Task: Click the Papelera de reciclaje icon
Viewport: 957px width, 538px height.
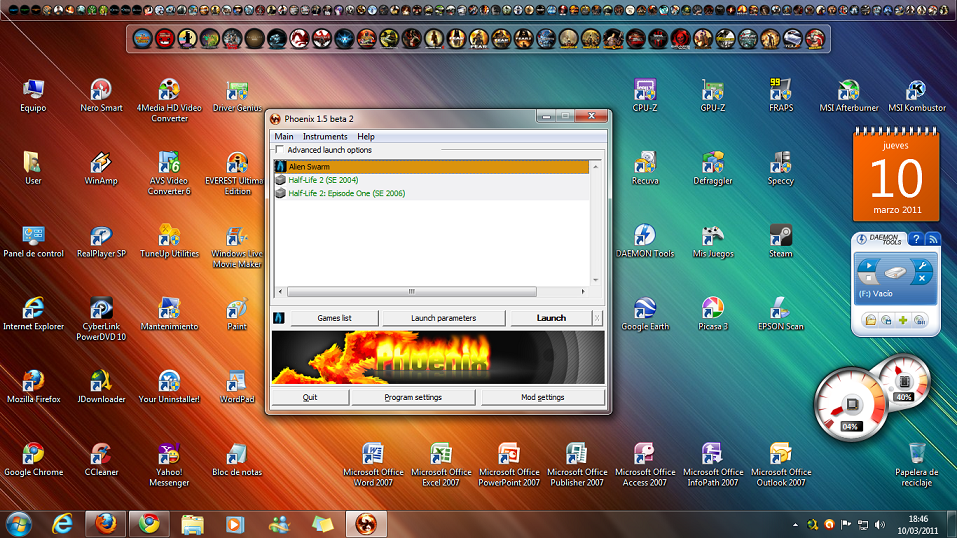Action: pyautogui.click(x=917, y=464)
